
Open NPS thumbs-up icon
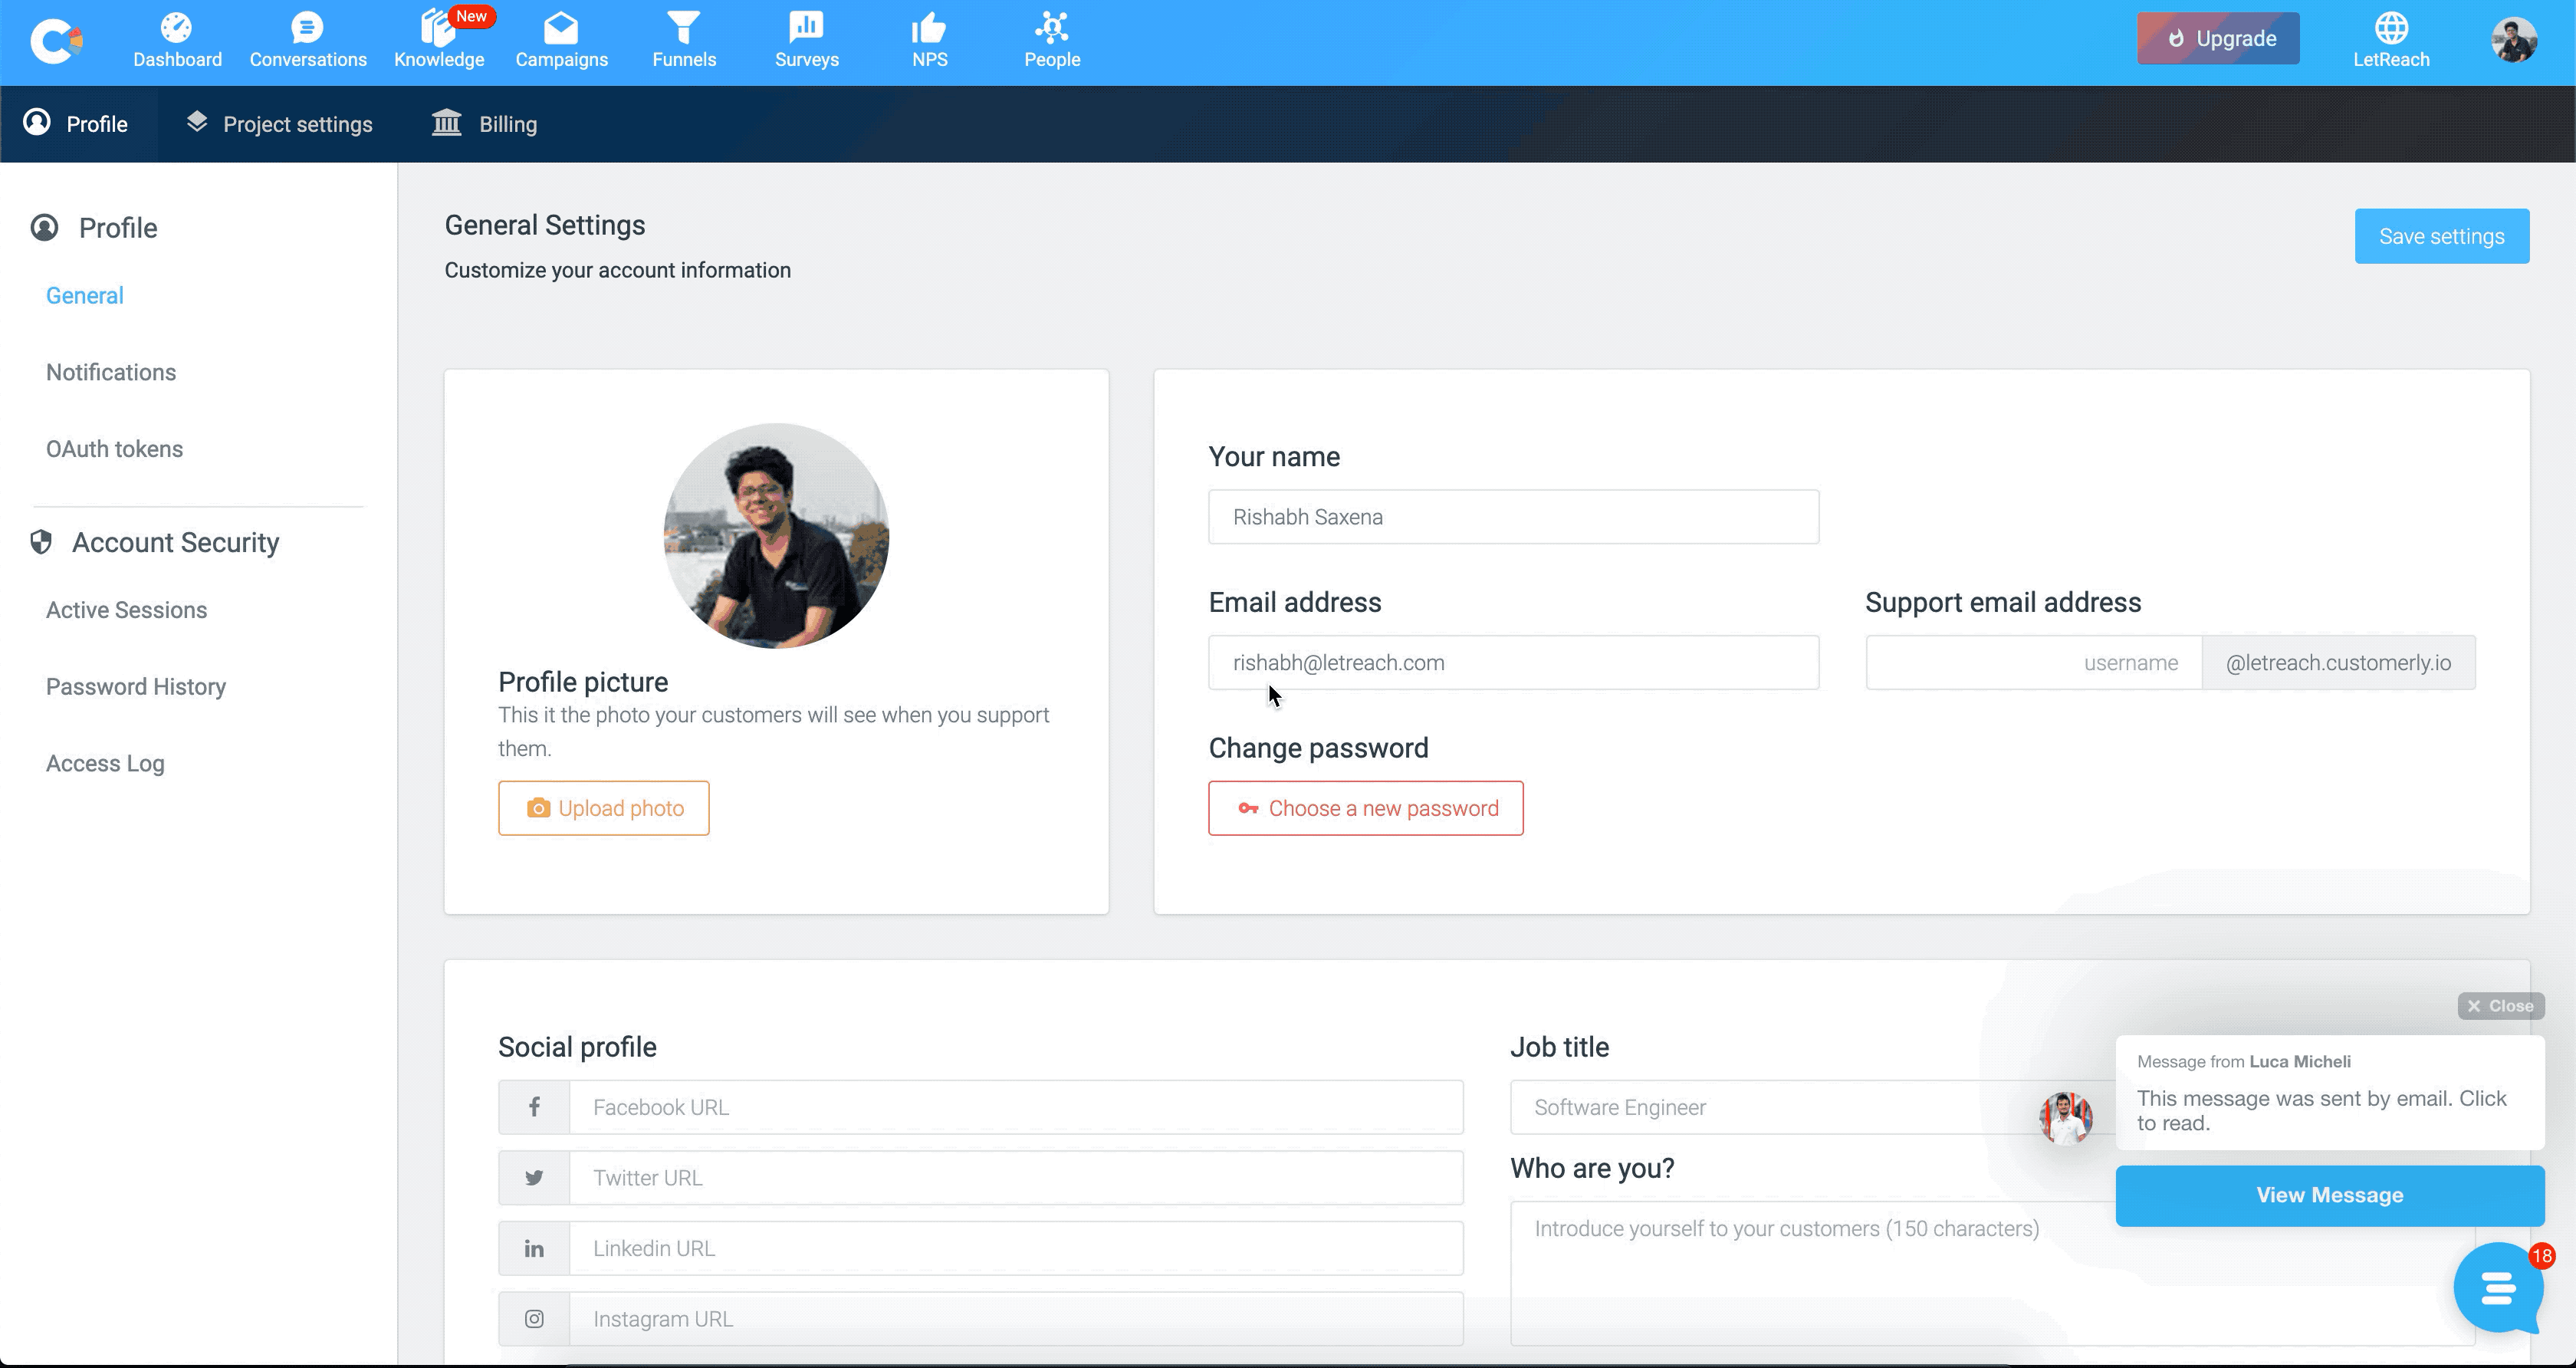pos(929,28)
